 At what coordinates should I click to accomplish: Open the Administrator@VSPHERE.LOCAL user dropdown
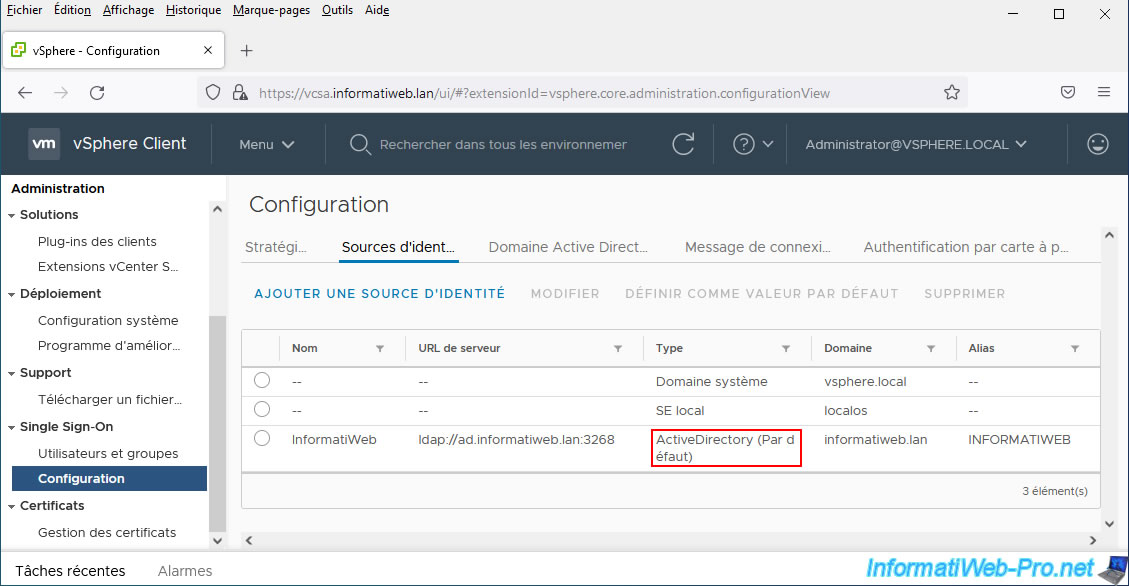pyautogui.click(x=916, y=145)
